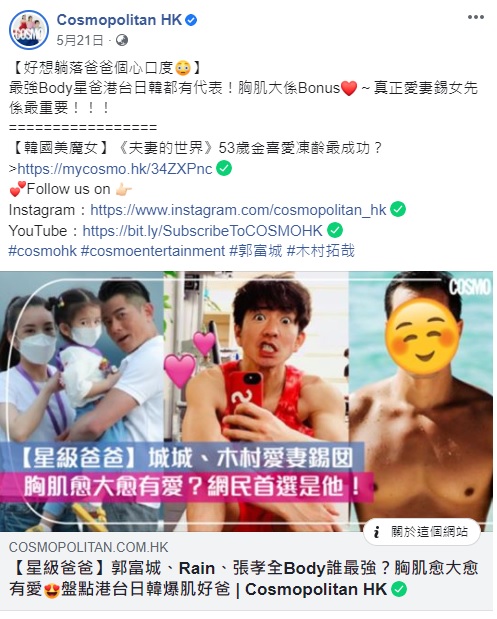Click the globe public-audience icon
This screenshot has width=497, height=619.
[x=122, y=40]
